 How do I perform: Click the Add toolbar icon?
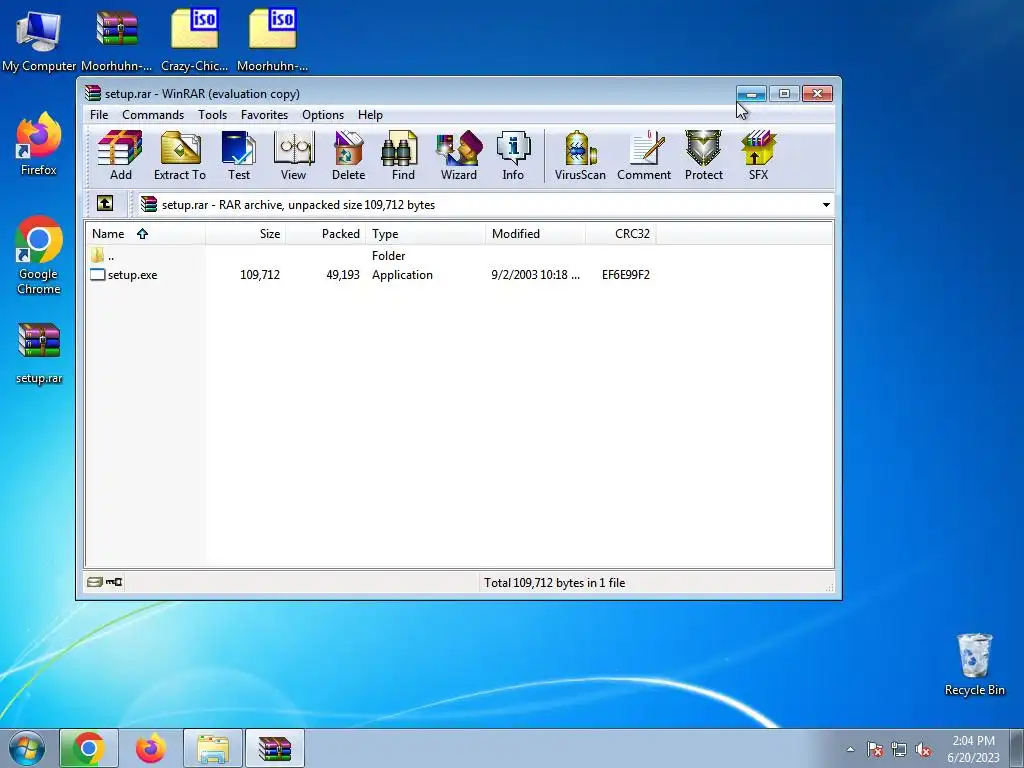click(x=120, y=155)
